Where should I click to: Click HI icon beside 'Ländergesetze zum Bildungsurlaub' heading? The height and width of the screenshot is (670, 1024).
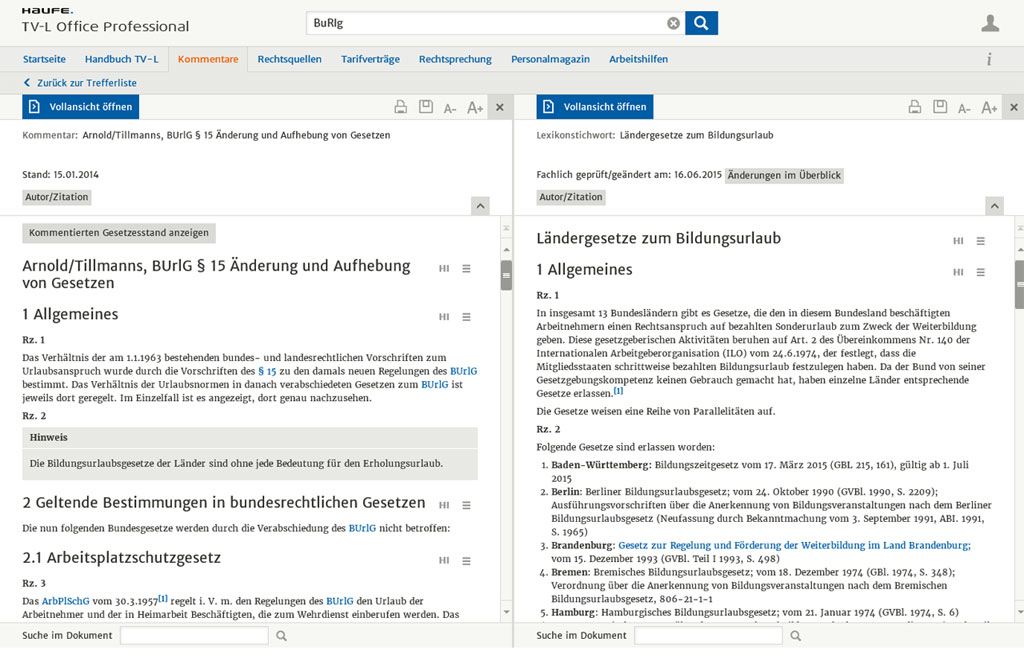pos(958,241)
